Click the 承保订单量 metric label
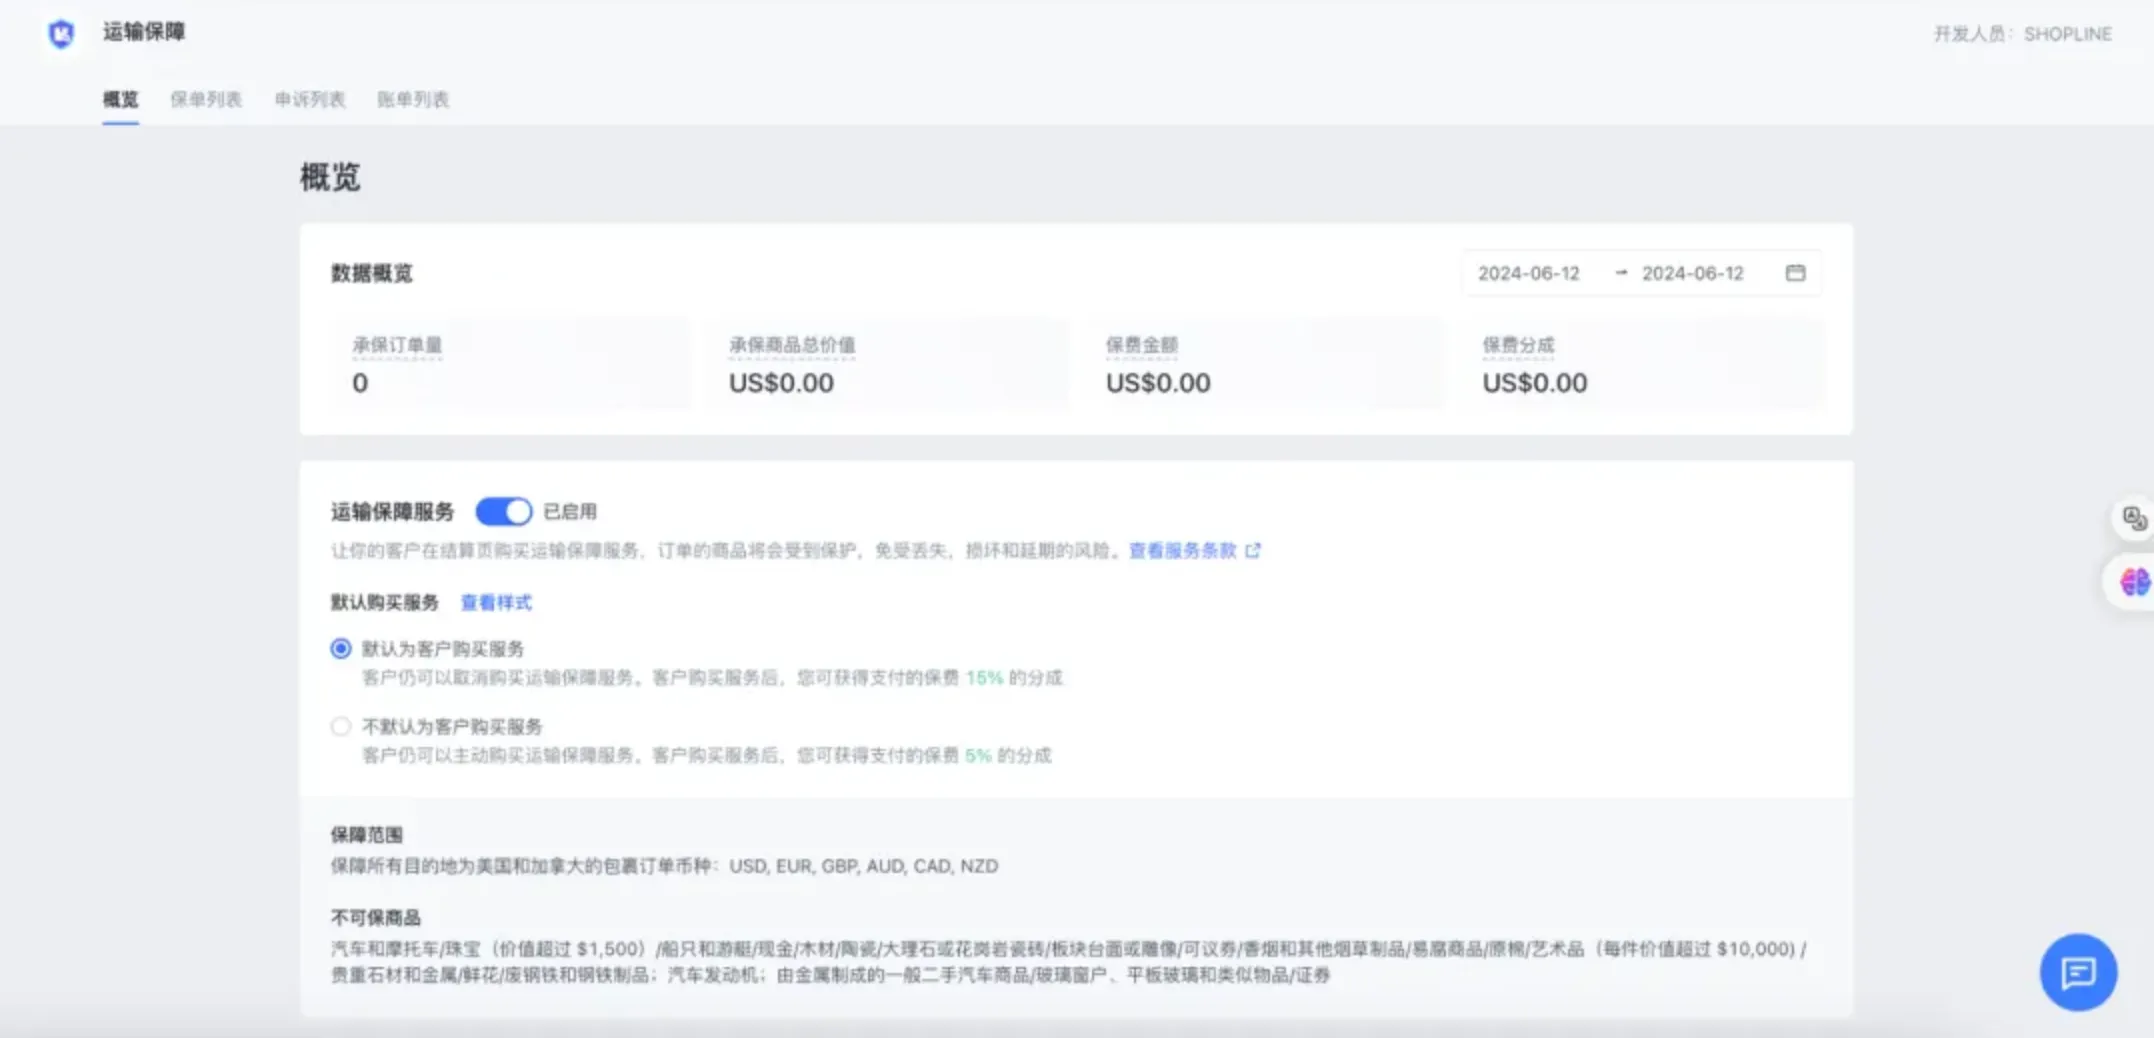This screenshot has width=2154, height=1038. coord(397,345)
